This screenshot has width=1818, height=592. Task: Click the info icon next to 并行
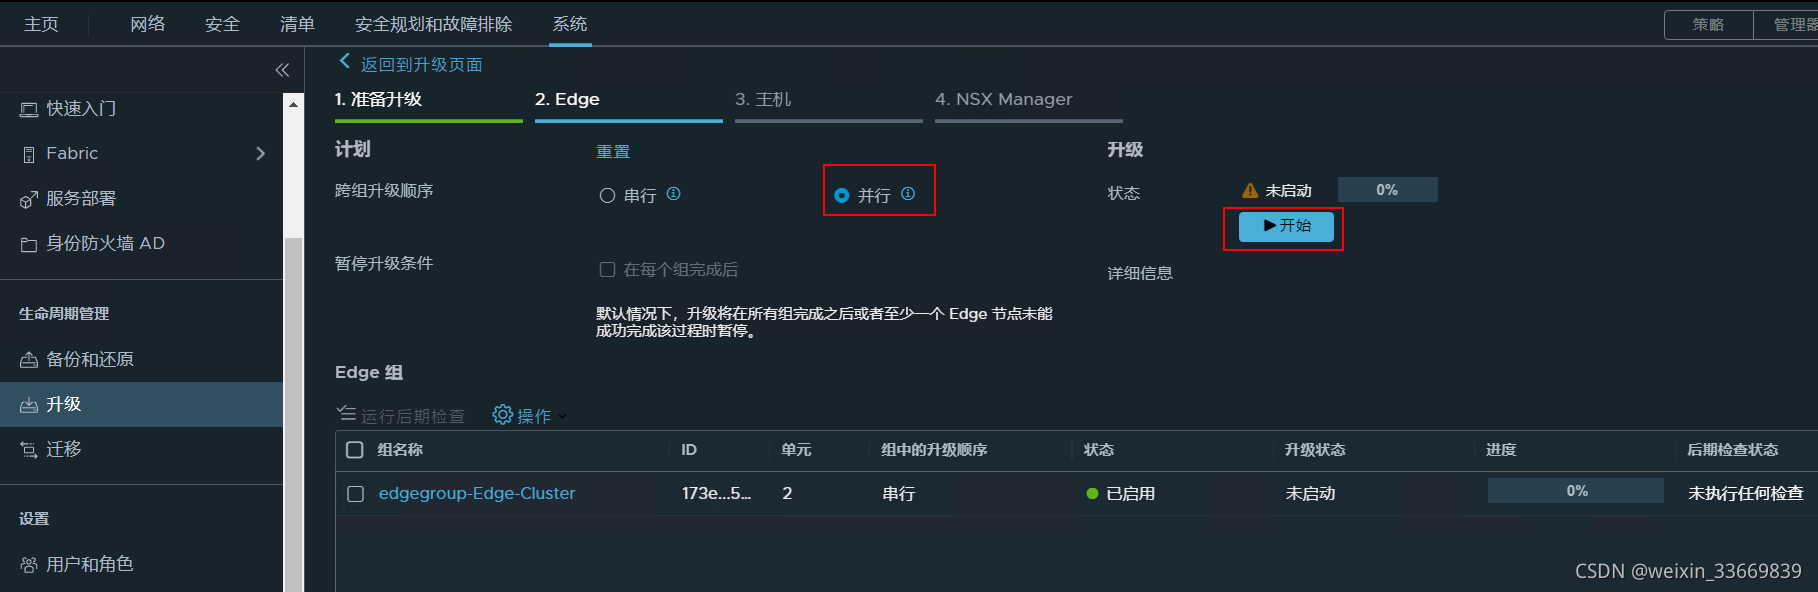pyautogui.click(x=908, y=194)
